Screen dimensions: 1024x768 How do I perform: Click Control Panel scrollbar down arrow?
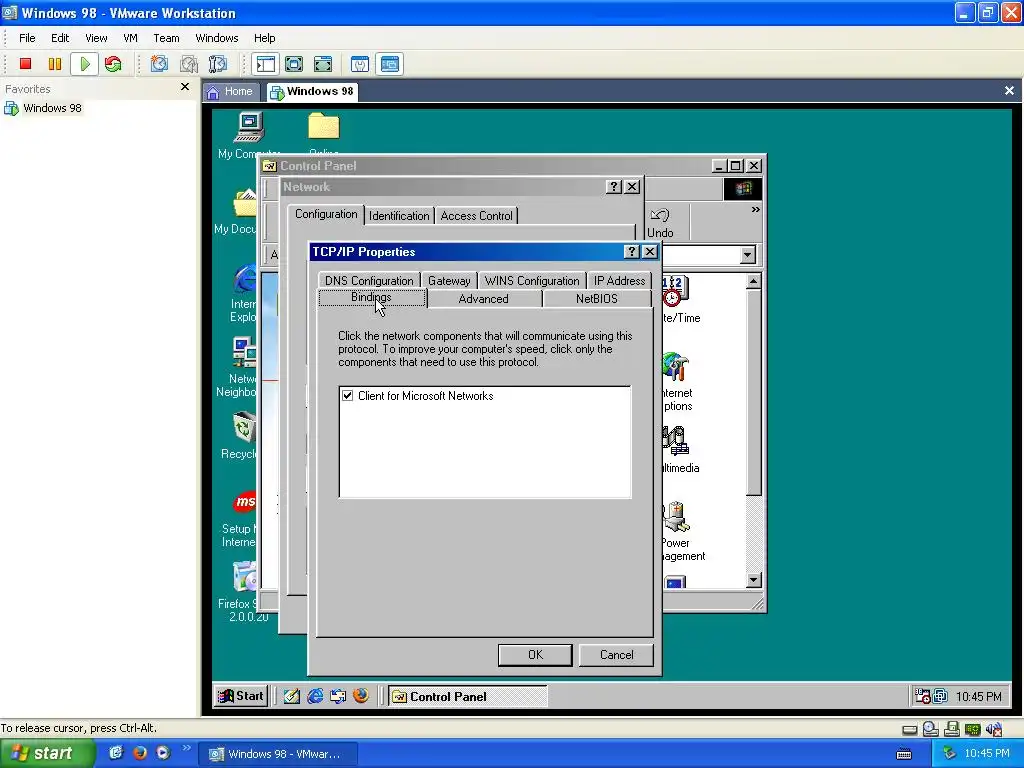coord(754,580)
